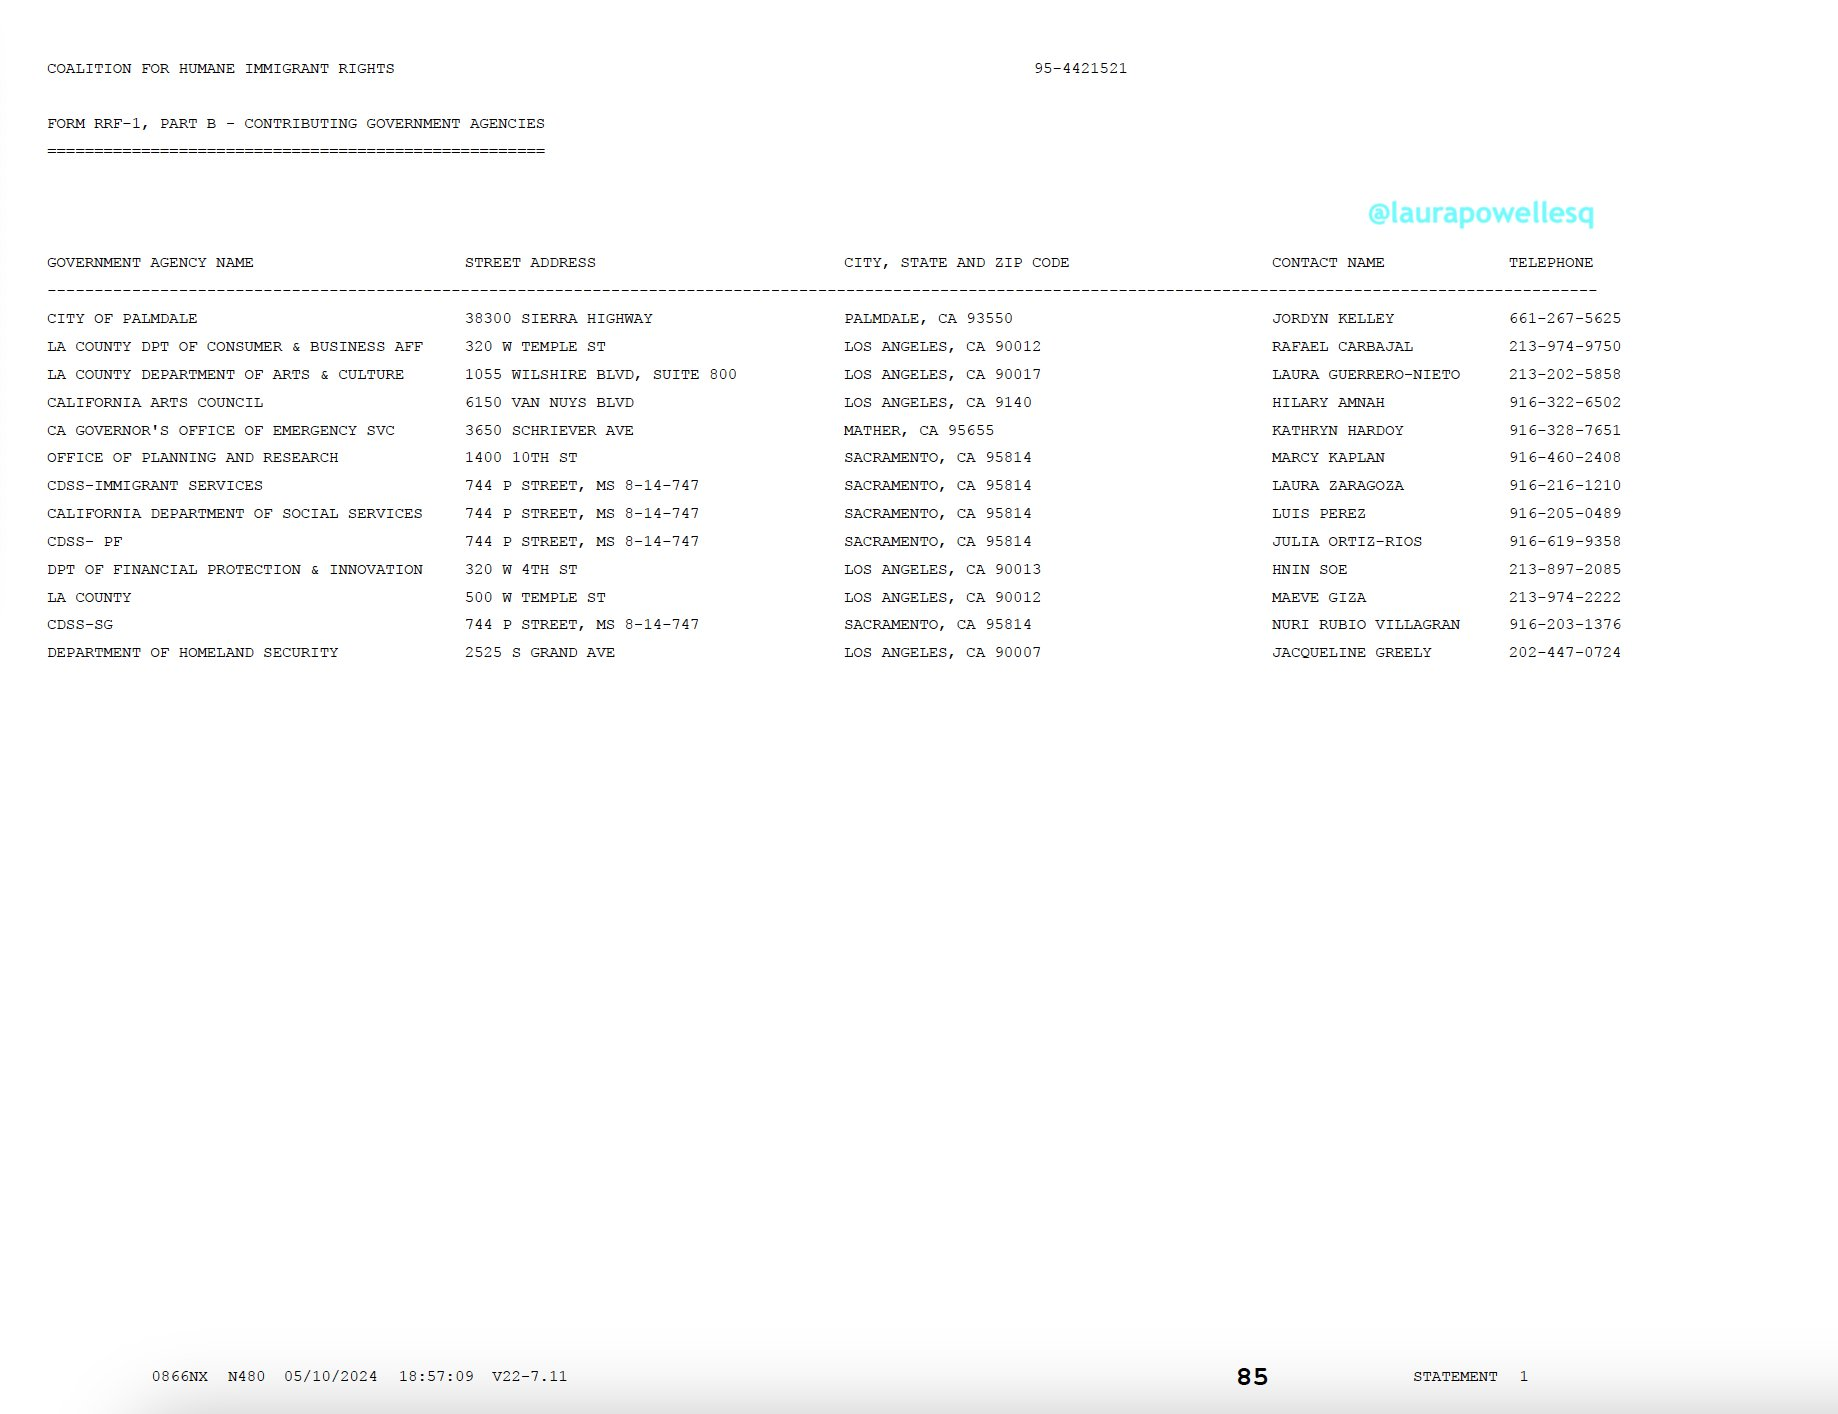Select contact NURI RUBIO VILLAGRAN

[x=1366, y=625]
